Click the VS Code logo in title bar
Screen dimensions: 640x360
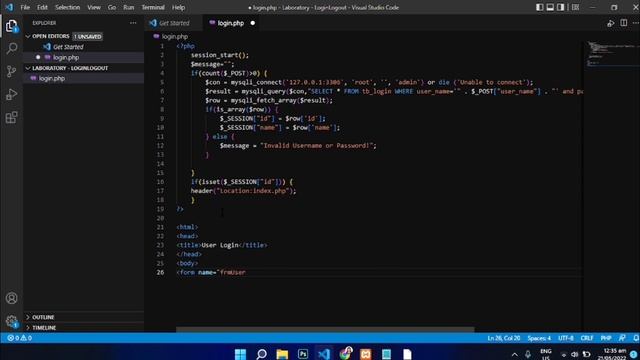[x=9, y=7]
